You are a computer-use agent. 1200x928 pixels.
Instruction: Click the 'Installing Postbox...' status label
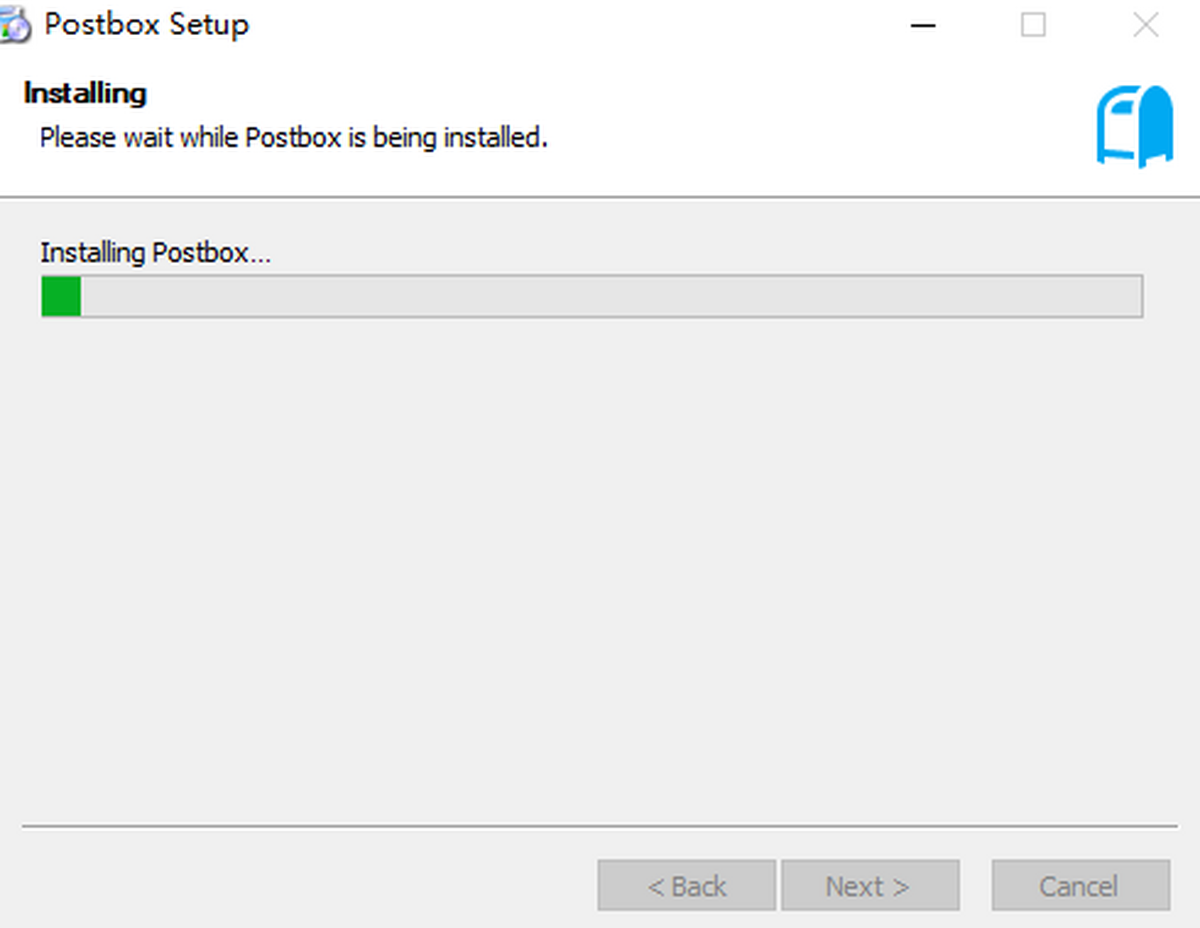coord(155,253)
